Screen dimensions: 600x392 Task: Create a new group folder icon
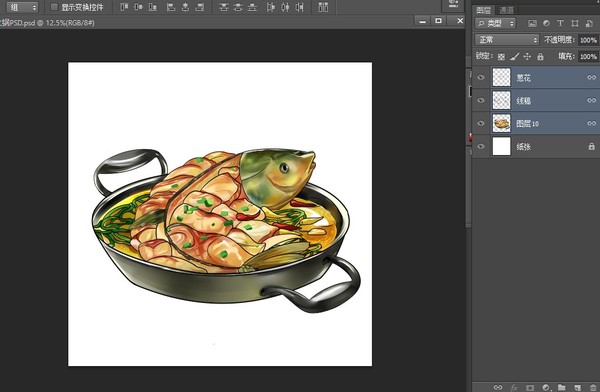tap(561, 387)
